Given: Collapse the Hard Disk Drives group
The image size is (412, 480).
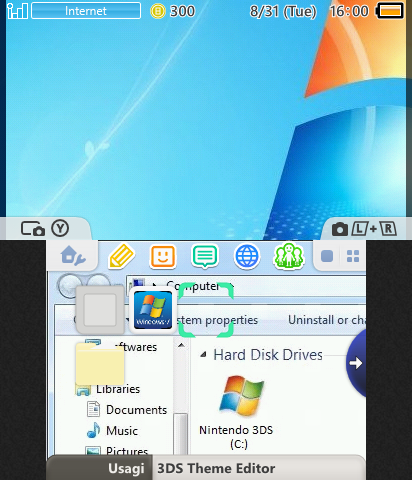Looking at the screenshot, I should (x=203, y=355).
